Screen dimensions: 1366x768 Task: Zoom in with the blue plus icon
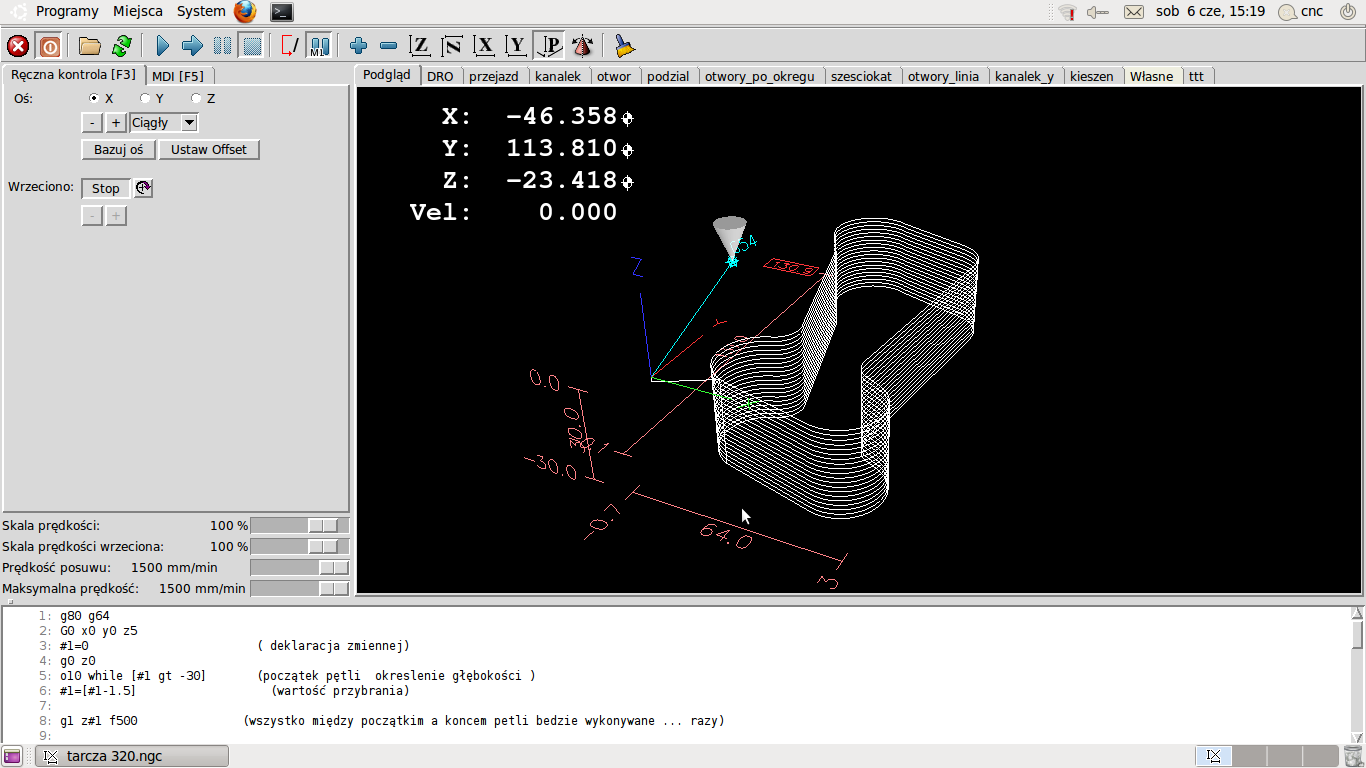(359, 46)
